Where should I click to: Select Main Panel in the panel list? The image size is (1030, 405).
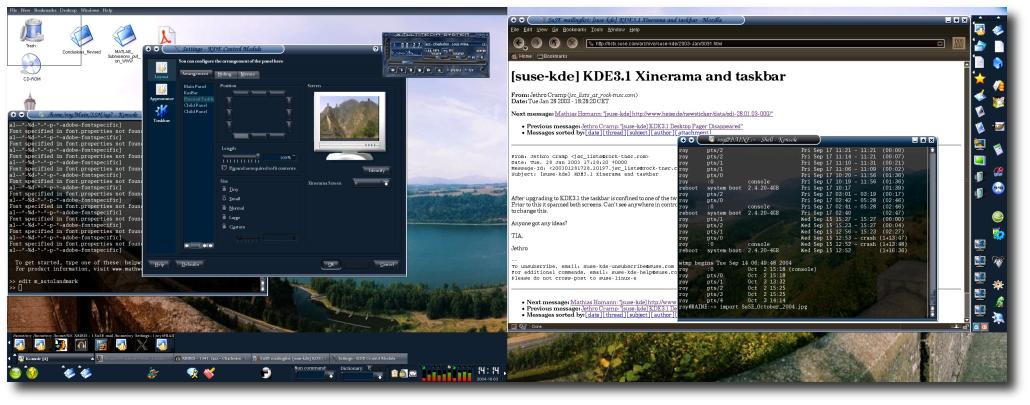click(194, 87)
